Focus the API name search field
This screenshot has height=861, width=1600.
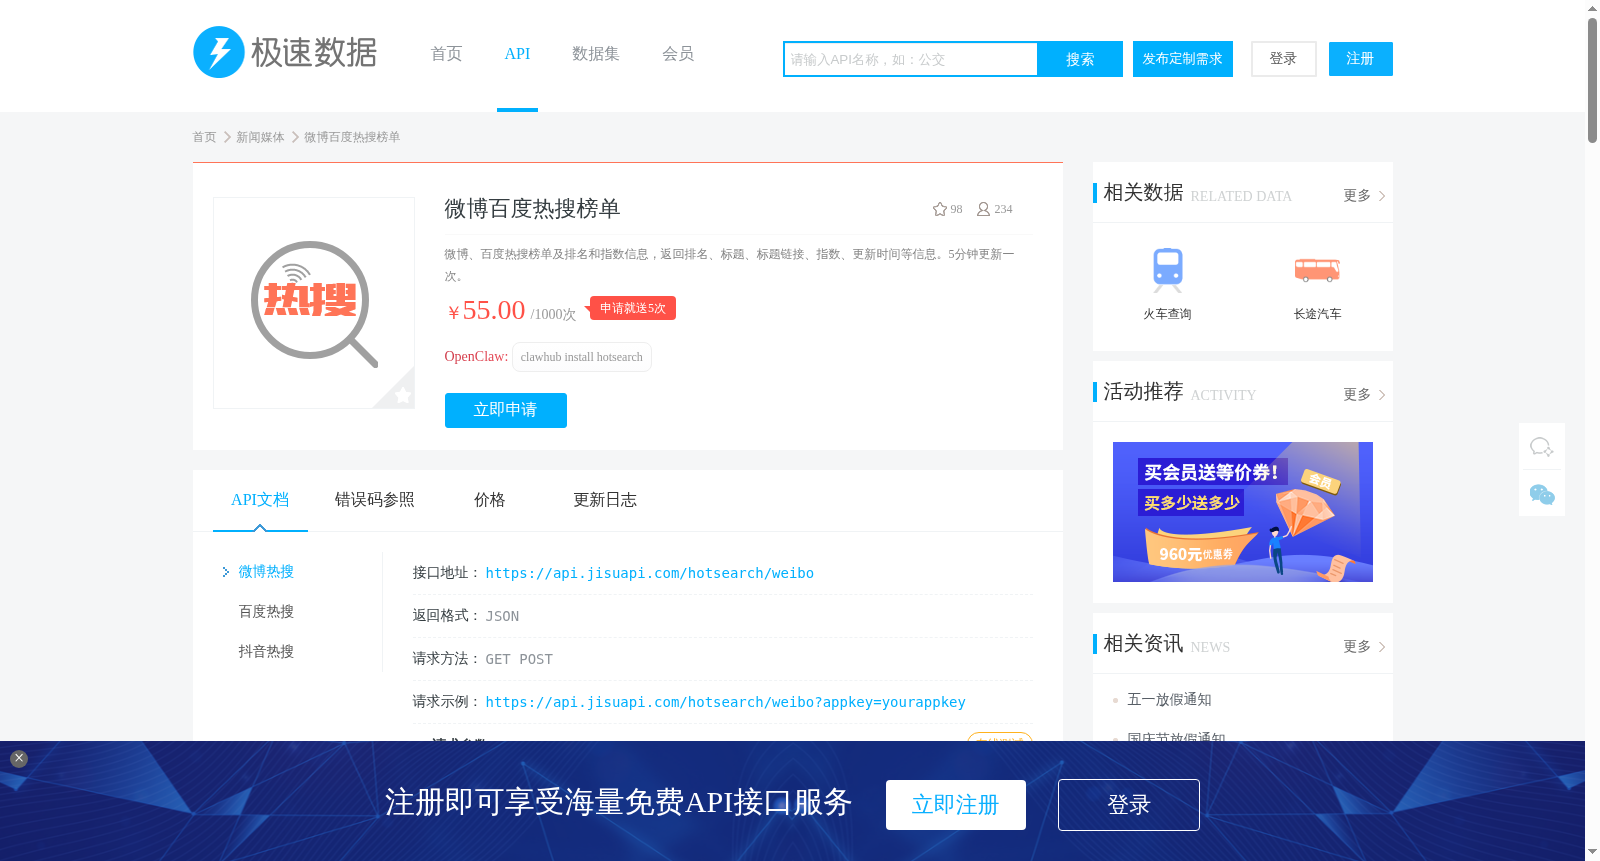[x=911, y=59]
